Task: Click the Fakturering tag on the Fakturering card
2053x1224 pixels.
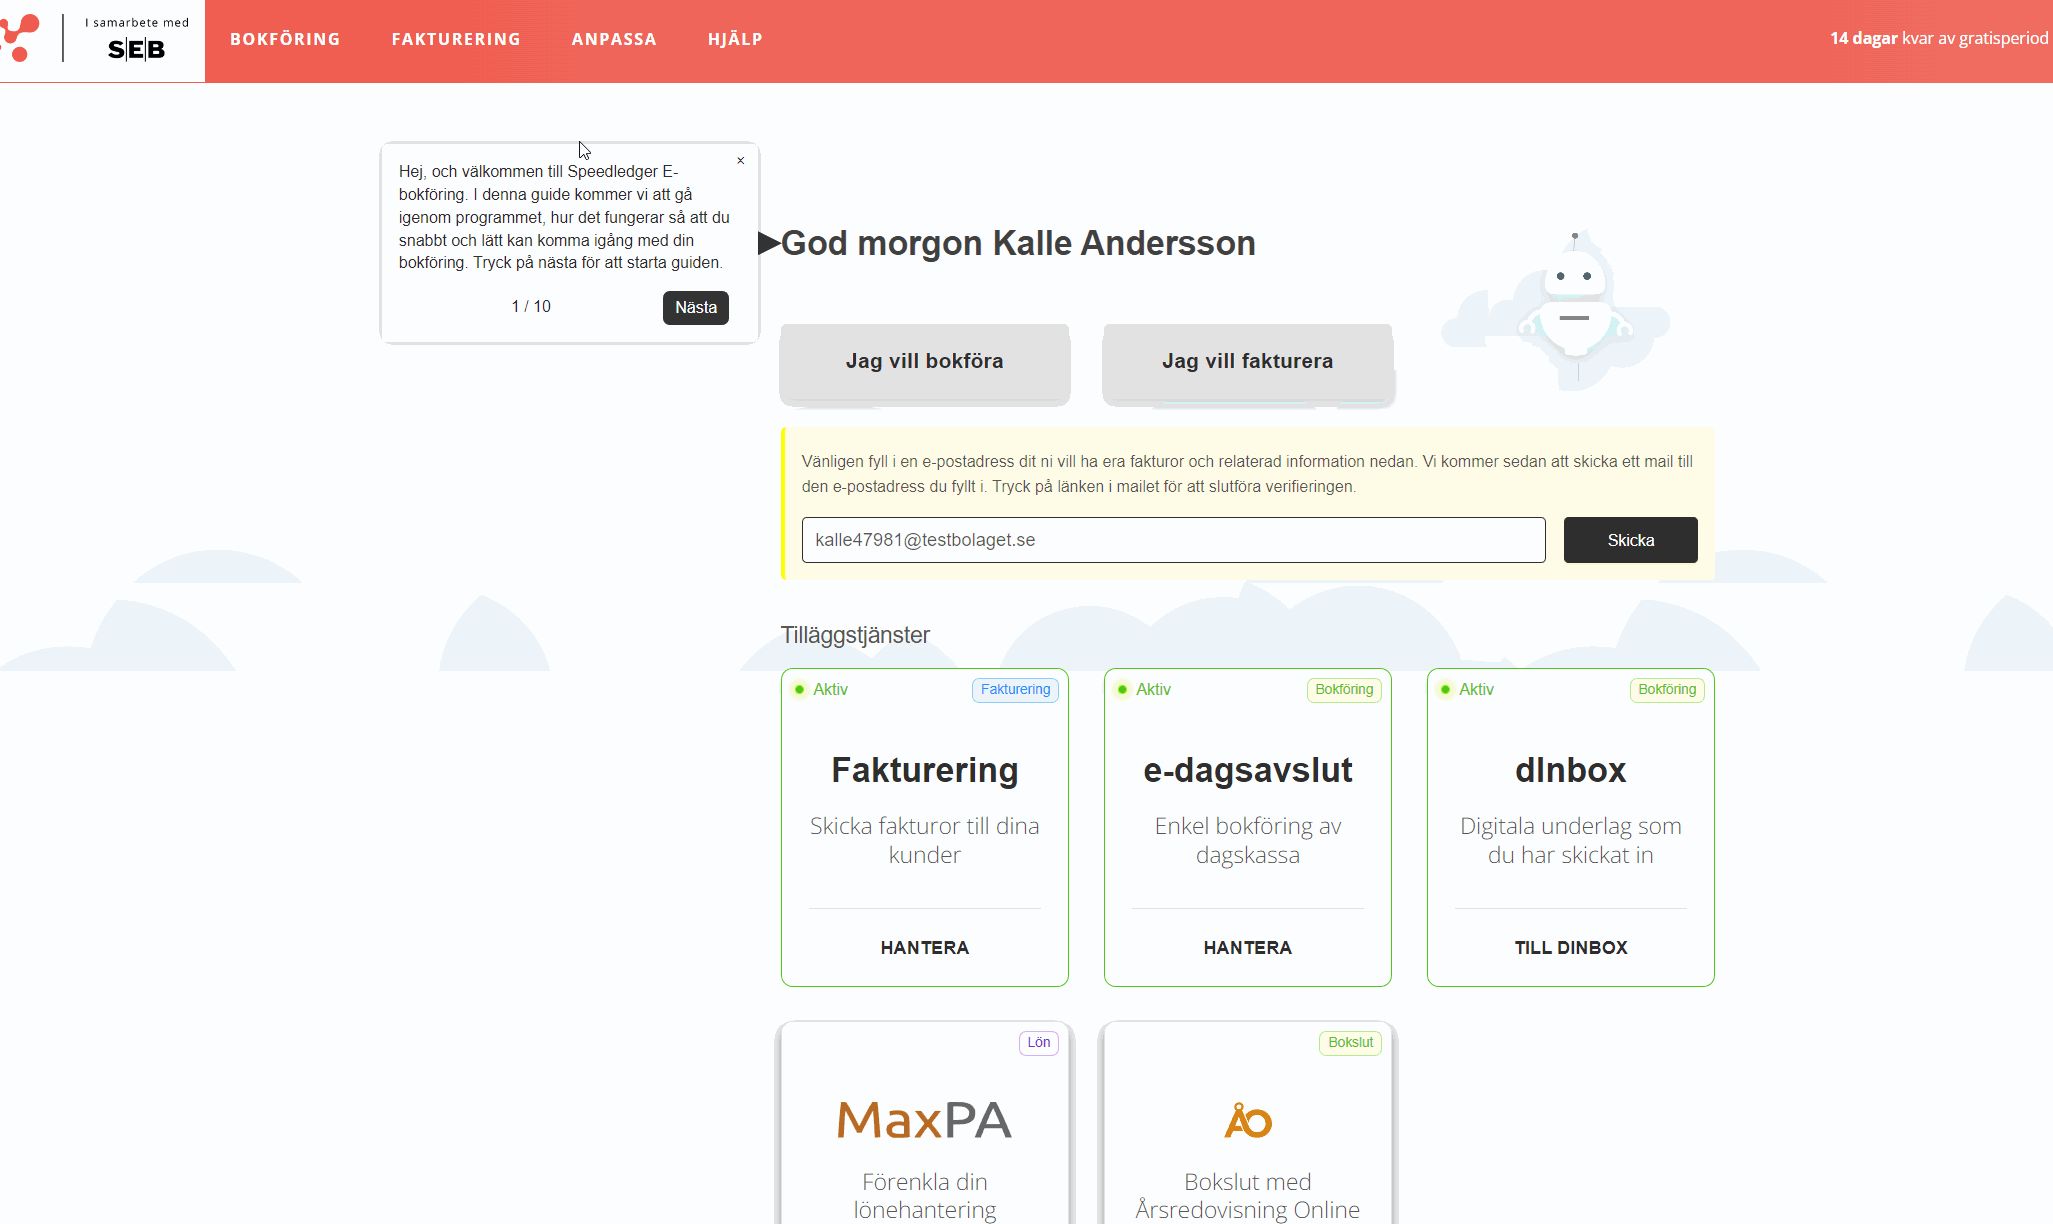Action: (1016, 690)
